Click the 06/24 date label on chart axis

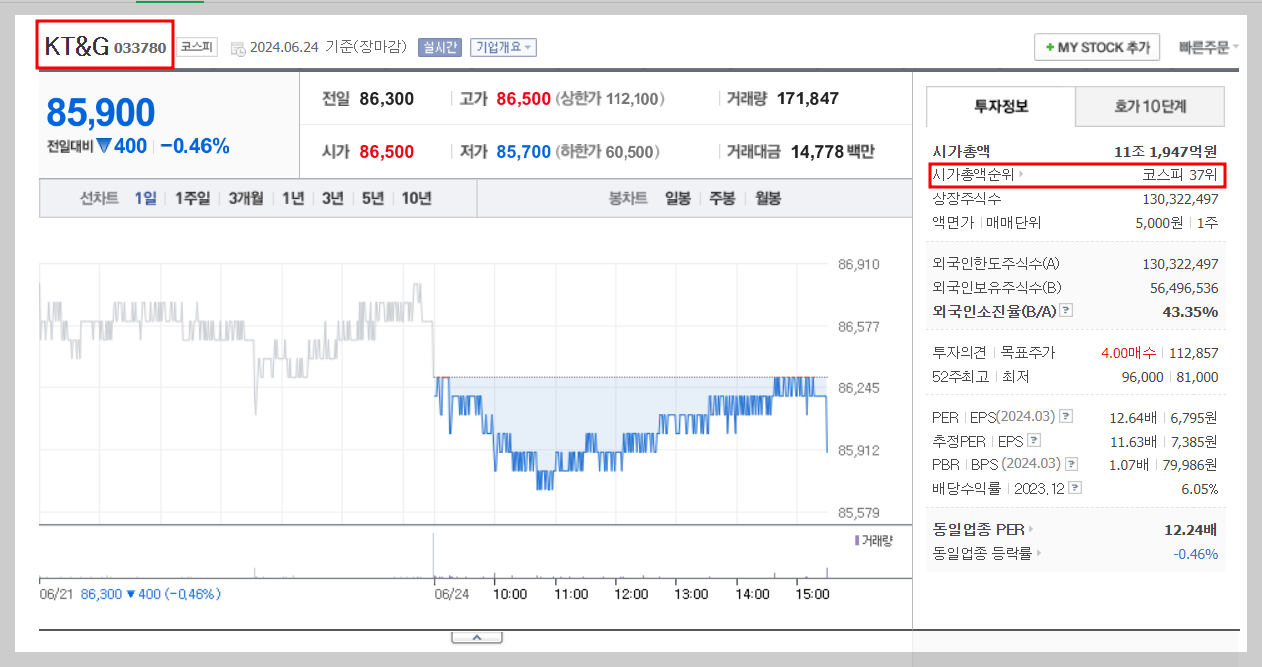[x=452, y=594]
